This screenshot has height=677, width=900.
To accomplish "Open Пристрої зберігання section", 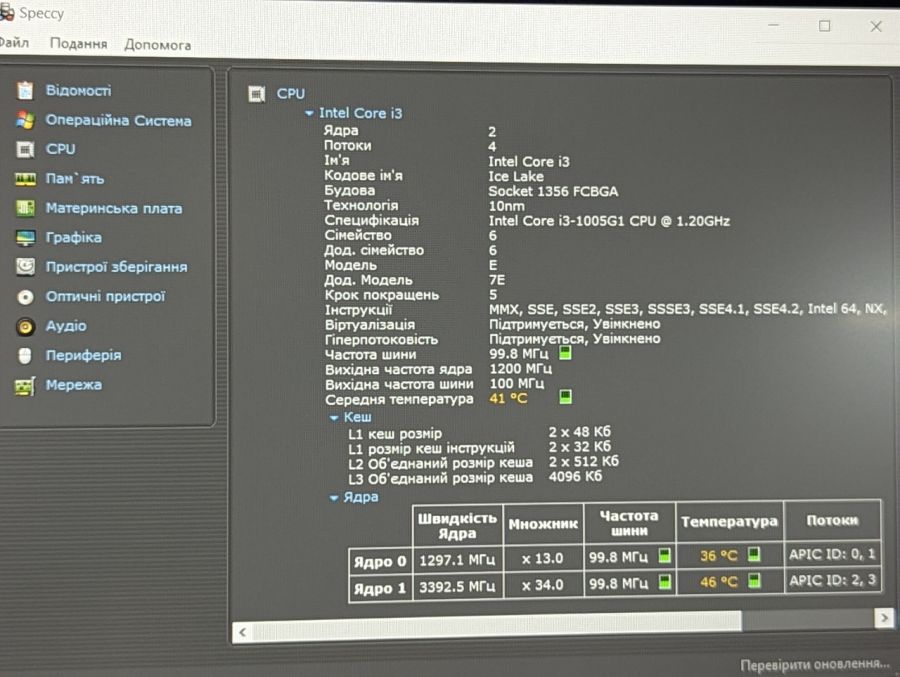I will [x=117, y=267].
